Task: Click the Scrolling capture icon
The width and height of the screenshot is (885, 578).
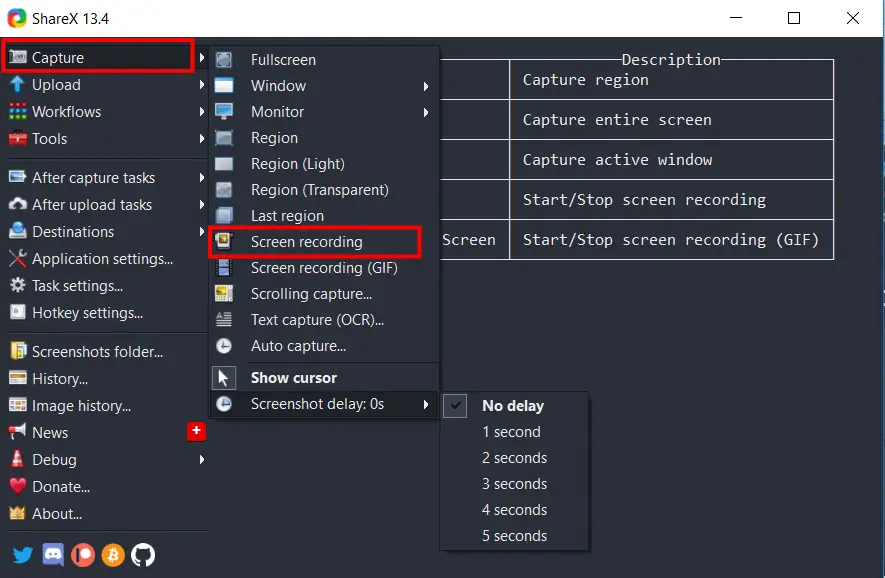Action: click(224, 294)
